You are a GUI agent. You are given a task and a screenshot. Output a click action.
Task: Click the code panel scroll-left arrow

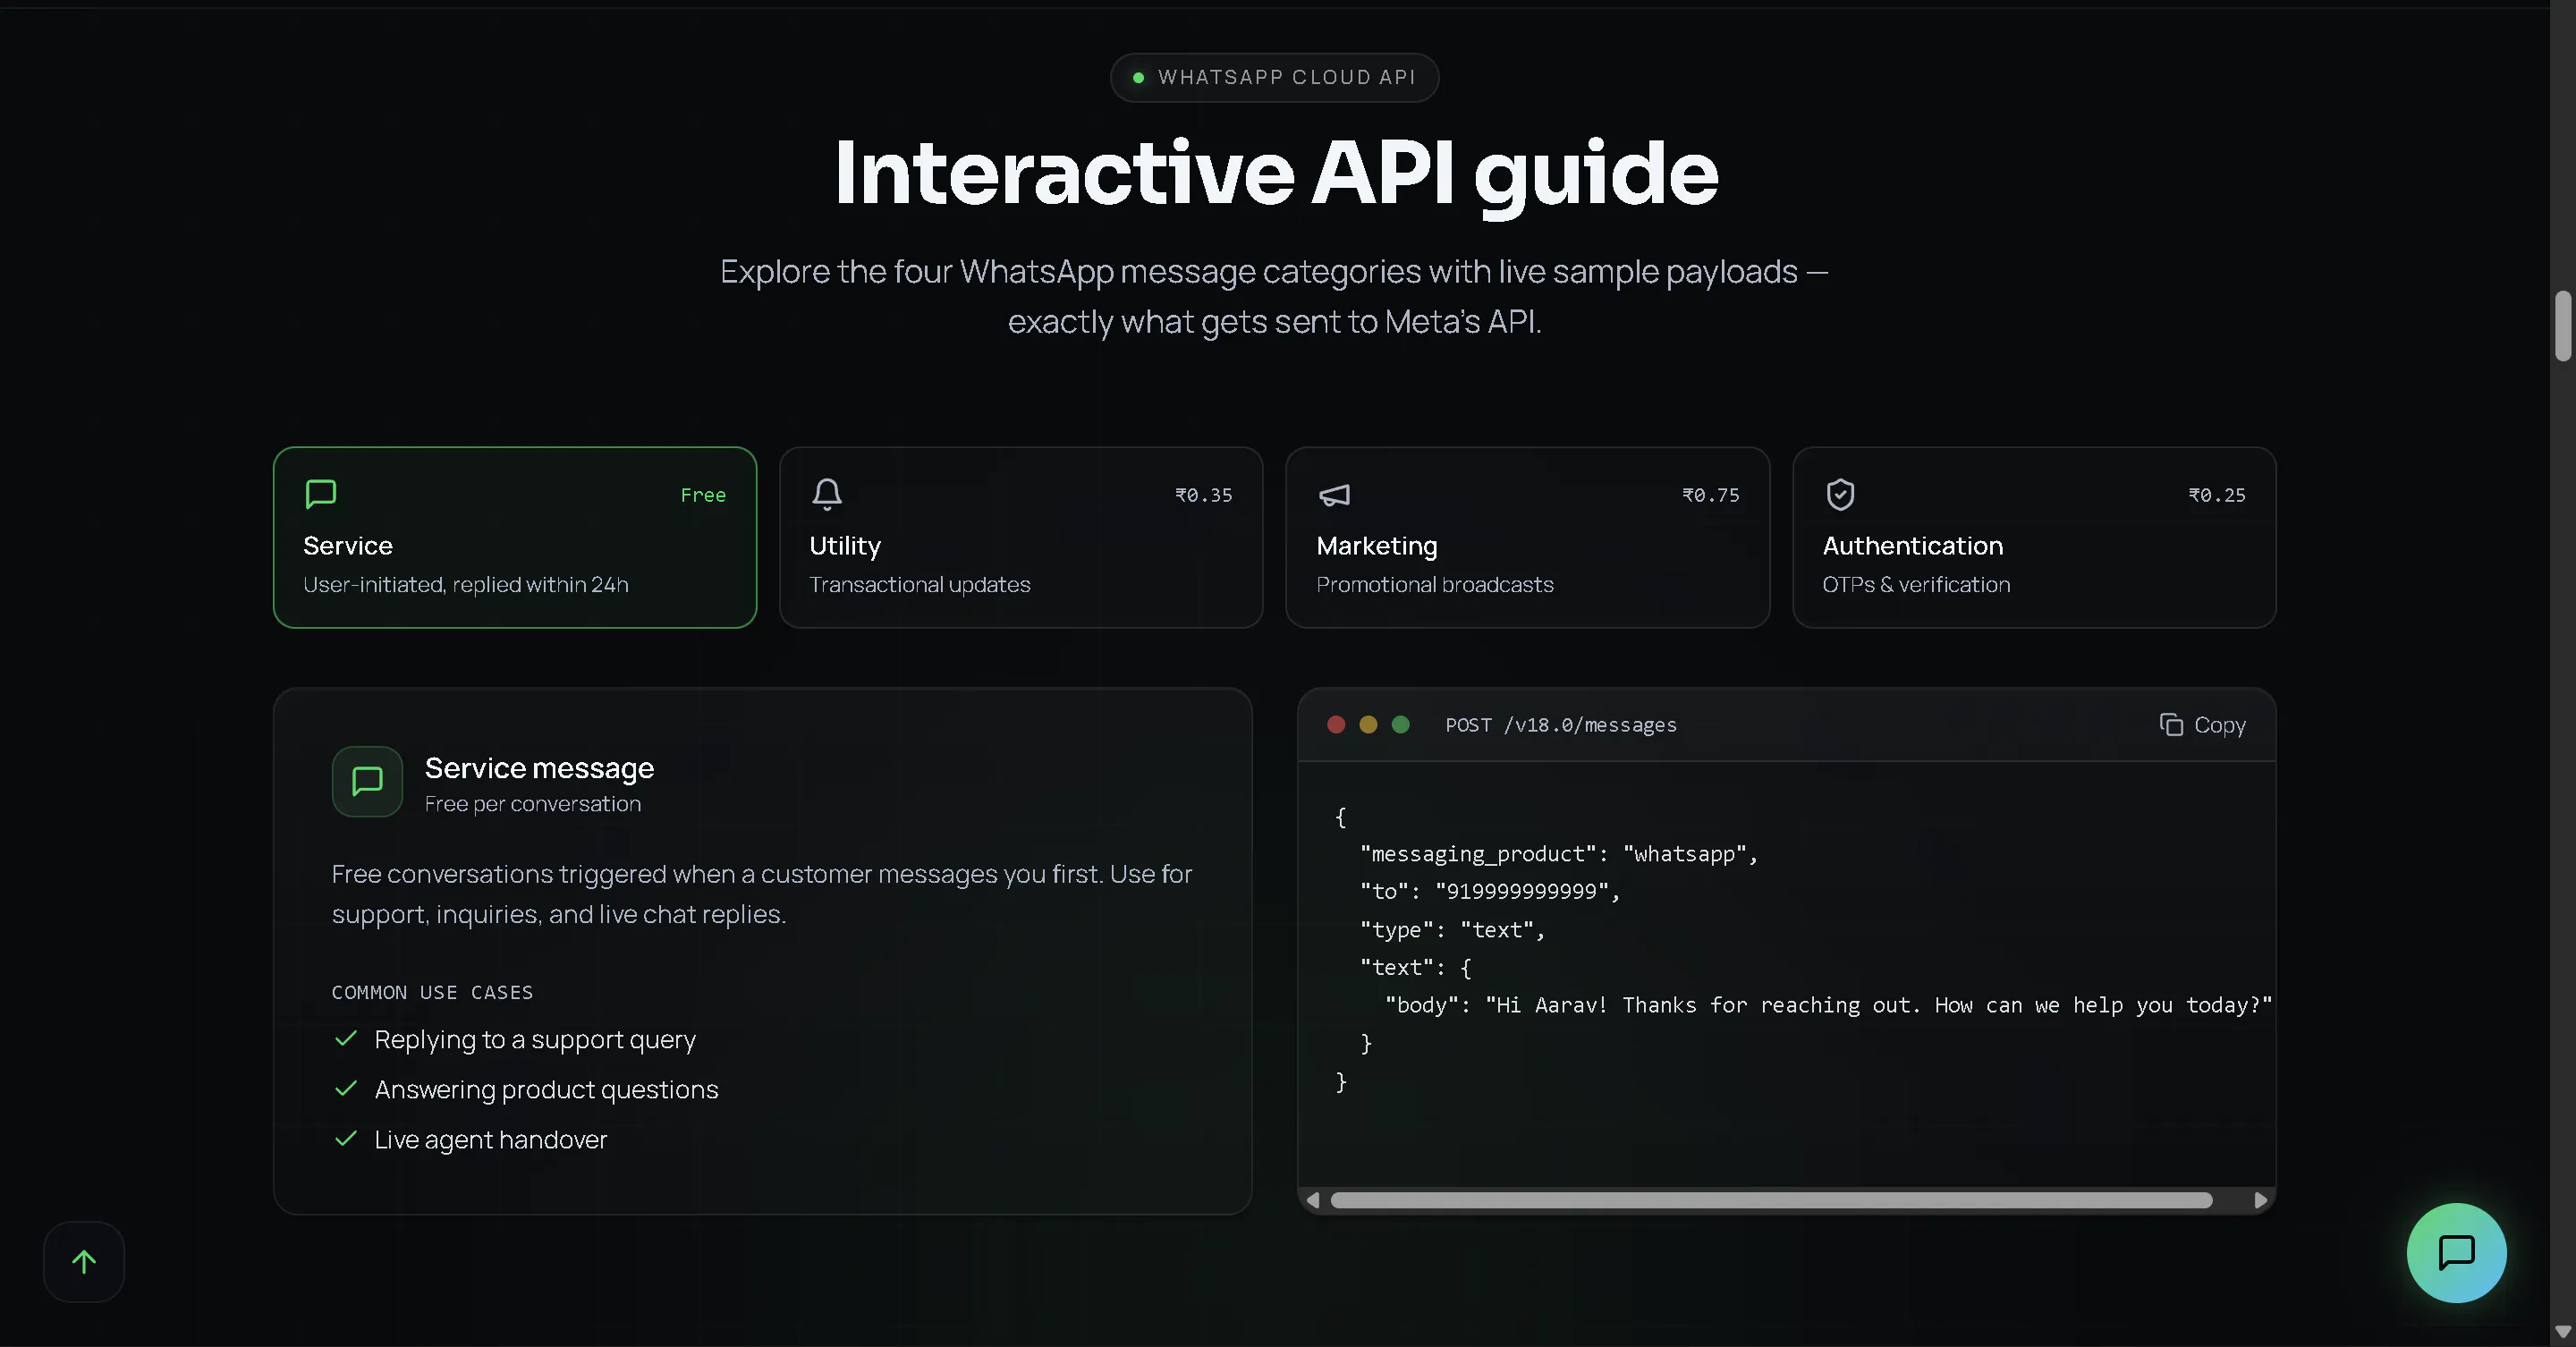1313,1200
